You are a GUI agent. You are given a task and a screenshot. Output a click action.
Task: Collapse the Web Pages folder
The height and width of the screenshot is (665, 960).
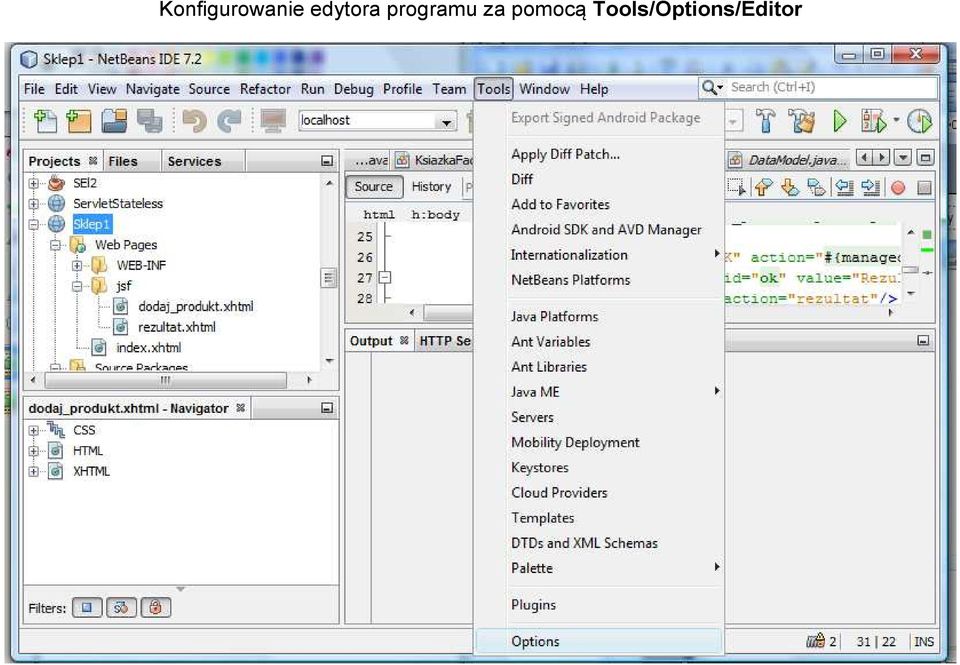(55, 245)
